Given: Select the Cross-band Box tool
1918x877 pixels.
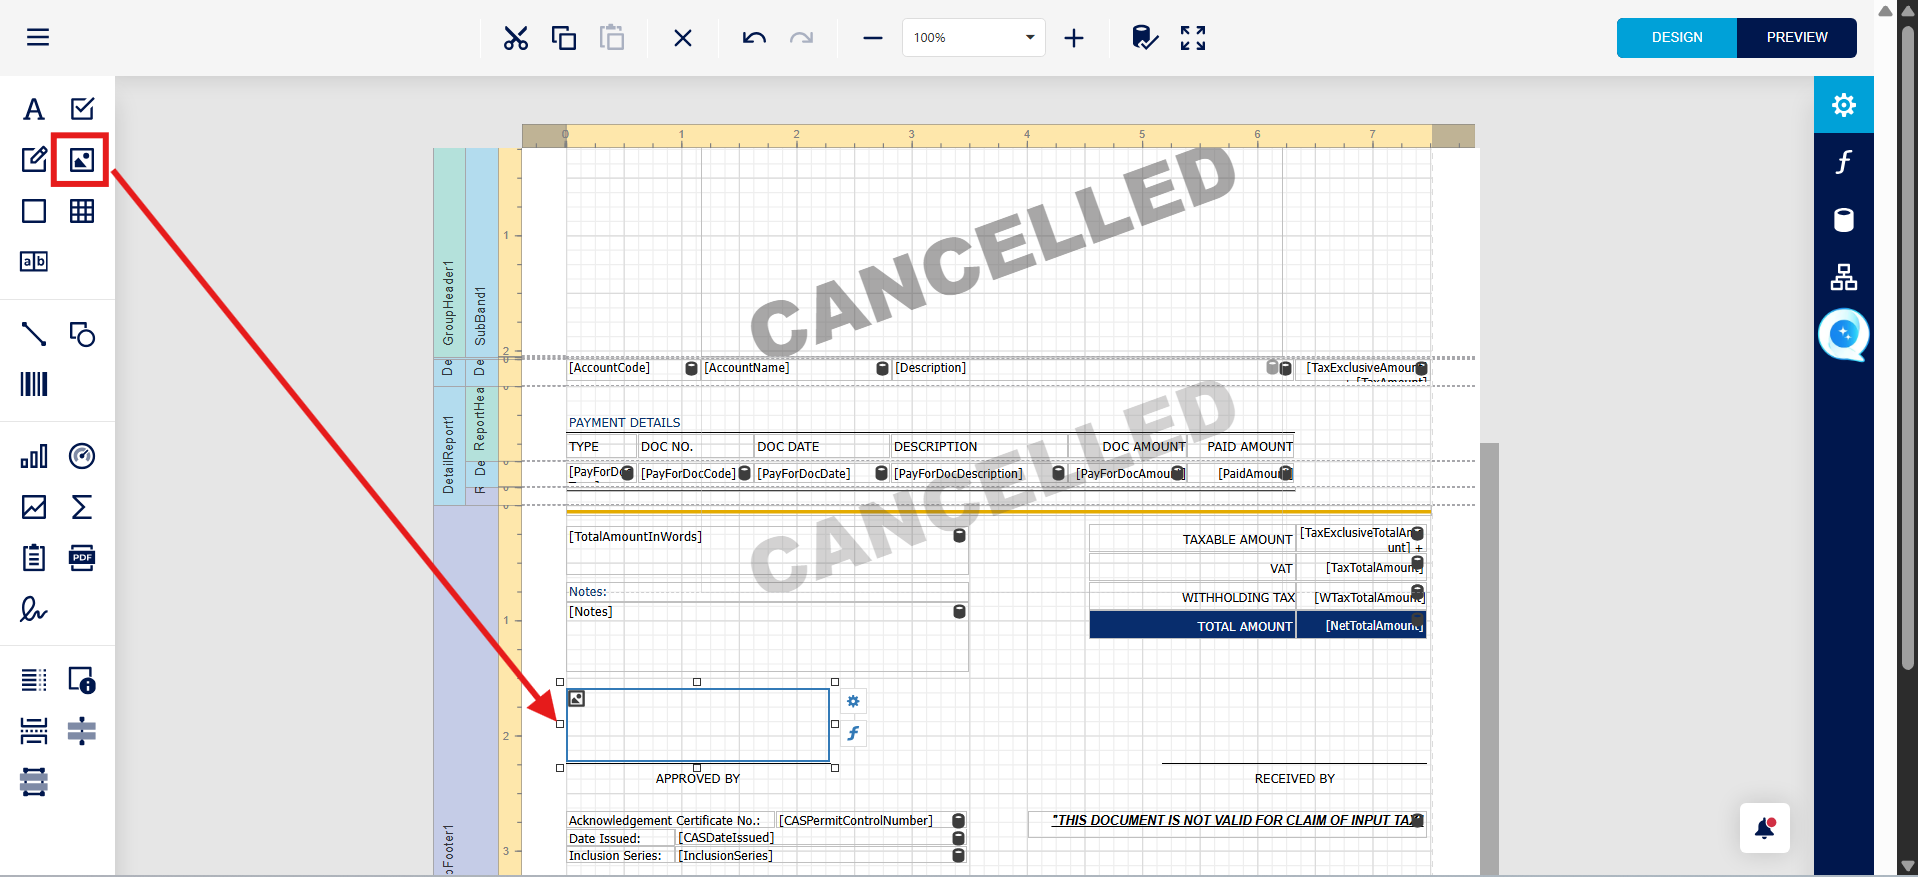Looking at the screenshot, I should pos(34,781).
